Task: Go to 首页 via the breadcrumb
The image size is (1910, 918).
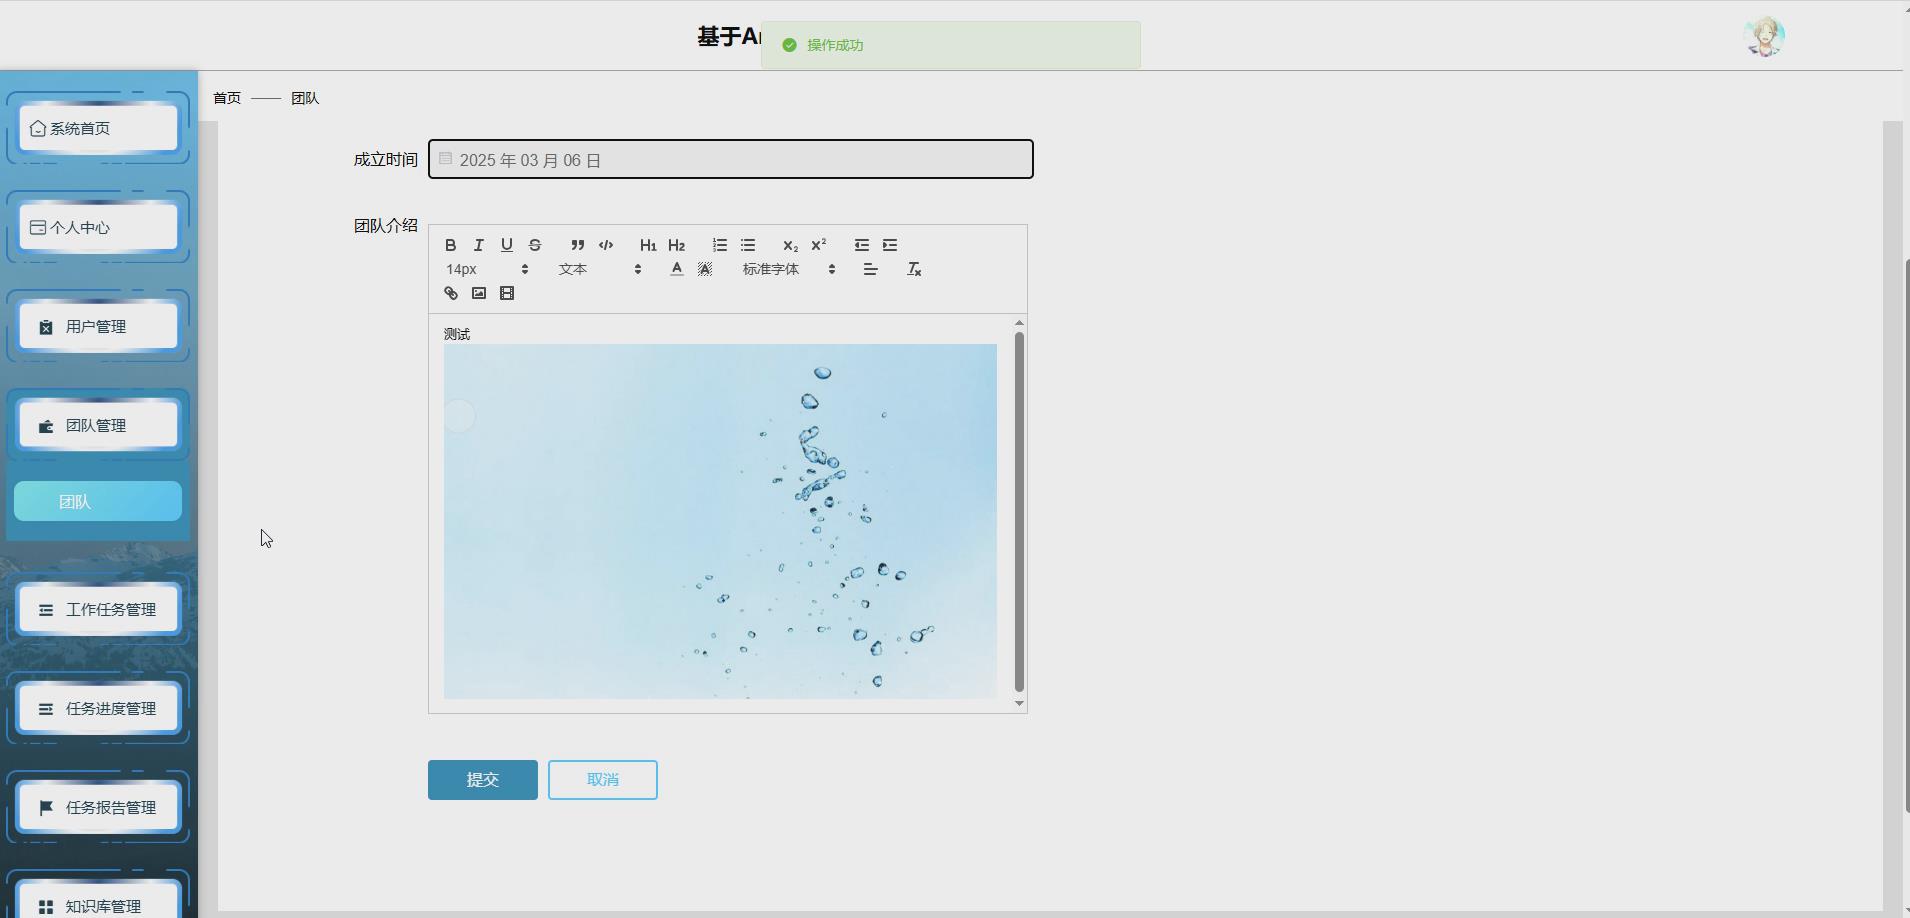Action: 227,98
